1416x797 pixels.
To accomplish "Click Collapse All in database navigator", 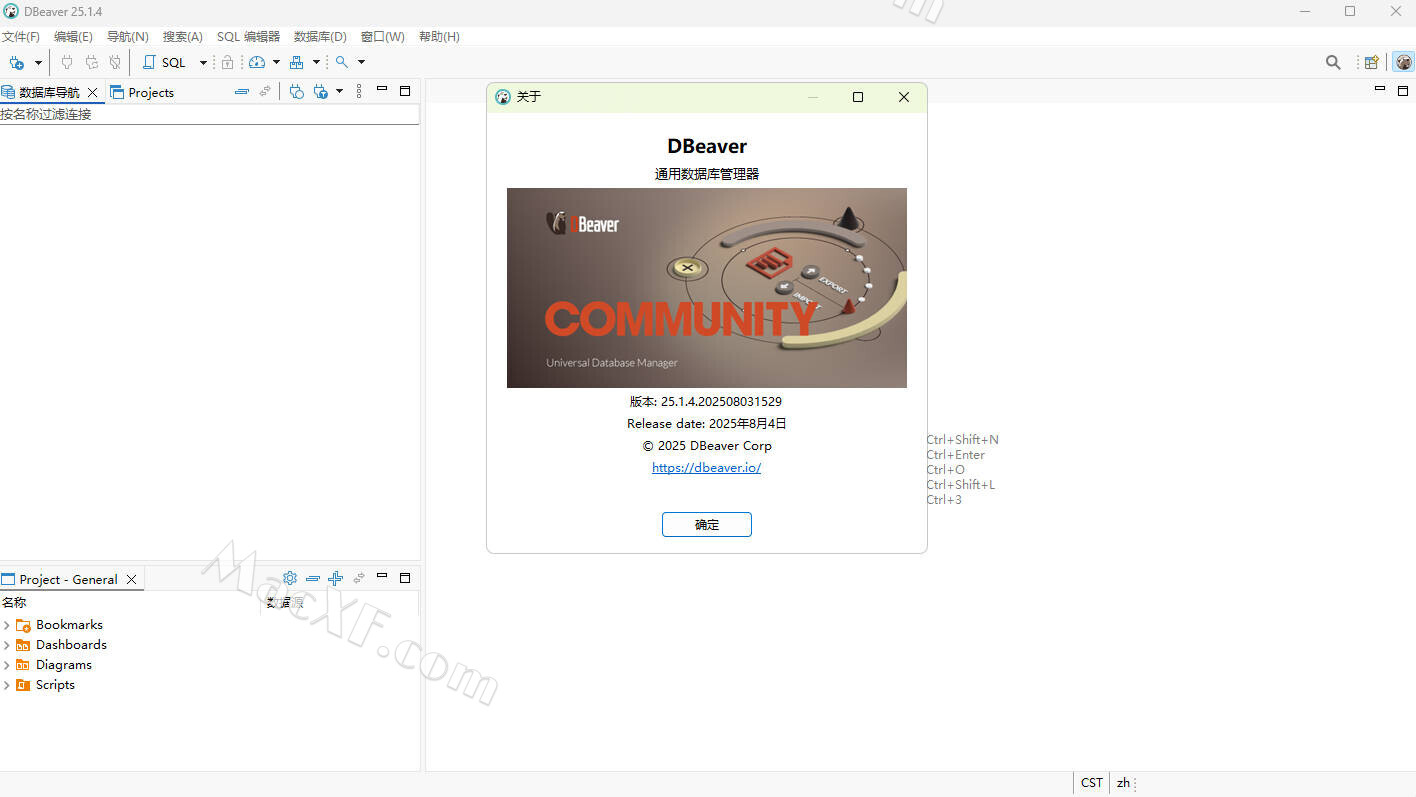I will (241, 91).
